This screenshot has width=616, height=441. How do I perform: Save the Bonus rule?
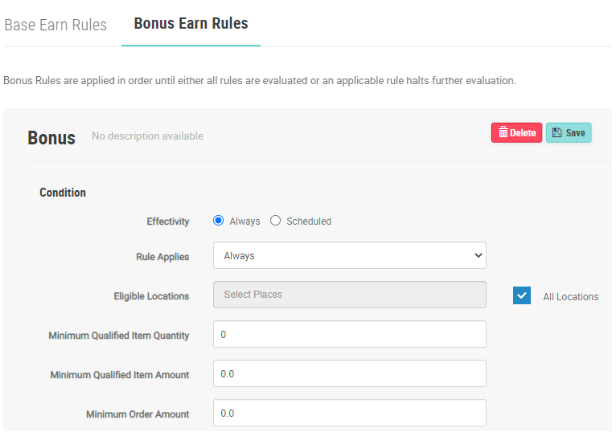569,133
